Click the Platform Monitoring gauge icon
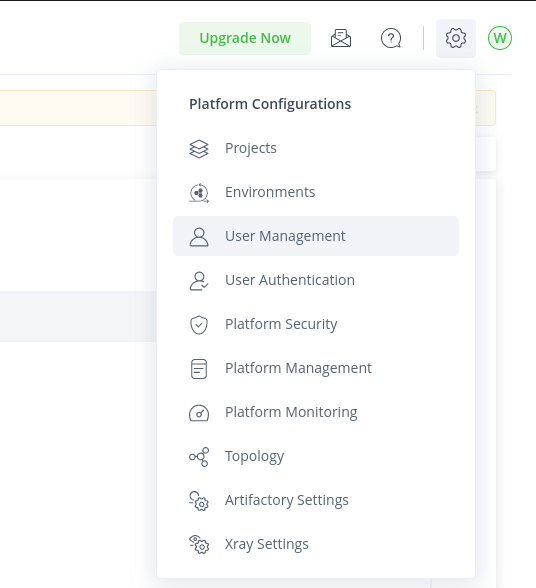Viewport: 536px width, 588px height. click(x=199, y=413)
